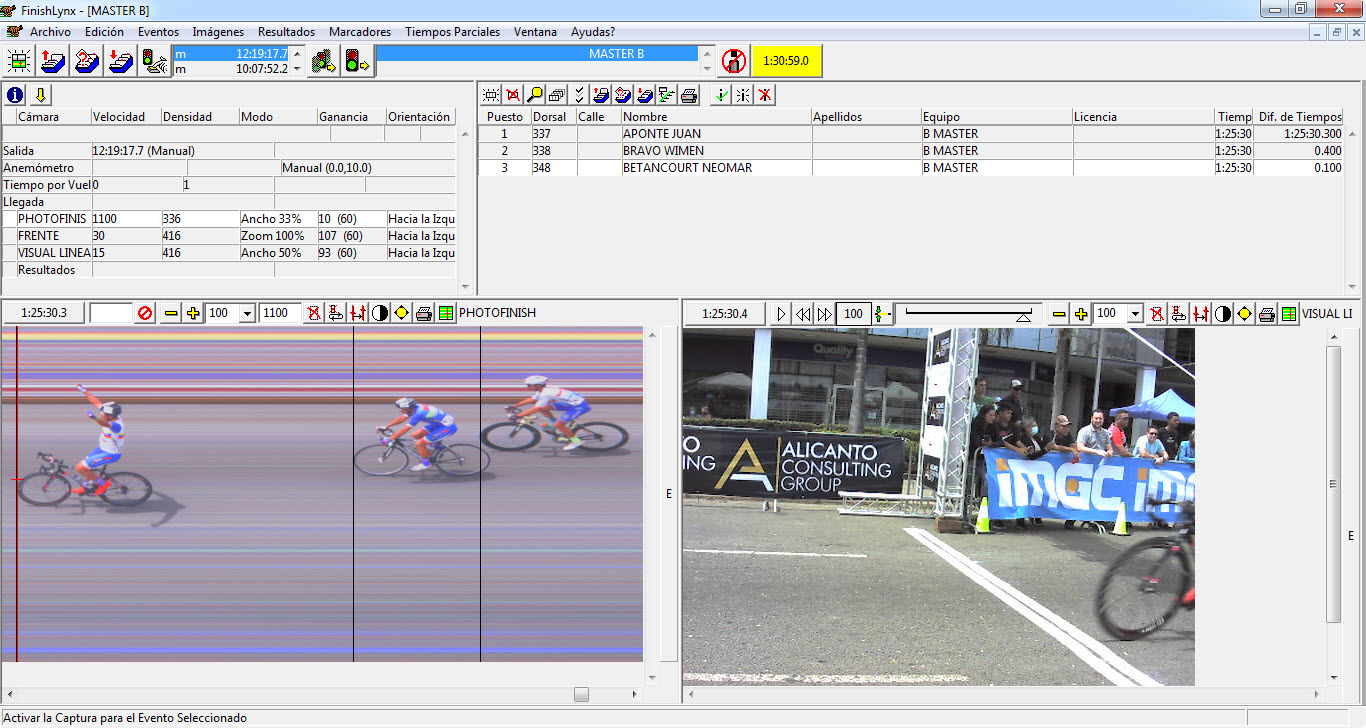
Task: Zoom out with VISUAL LINEA yellow minus icon
Action: (x=1059, y=314)
